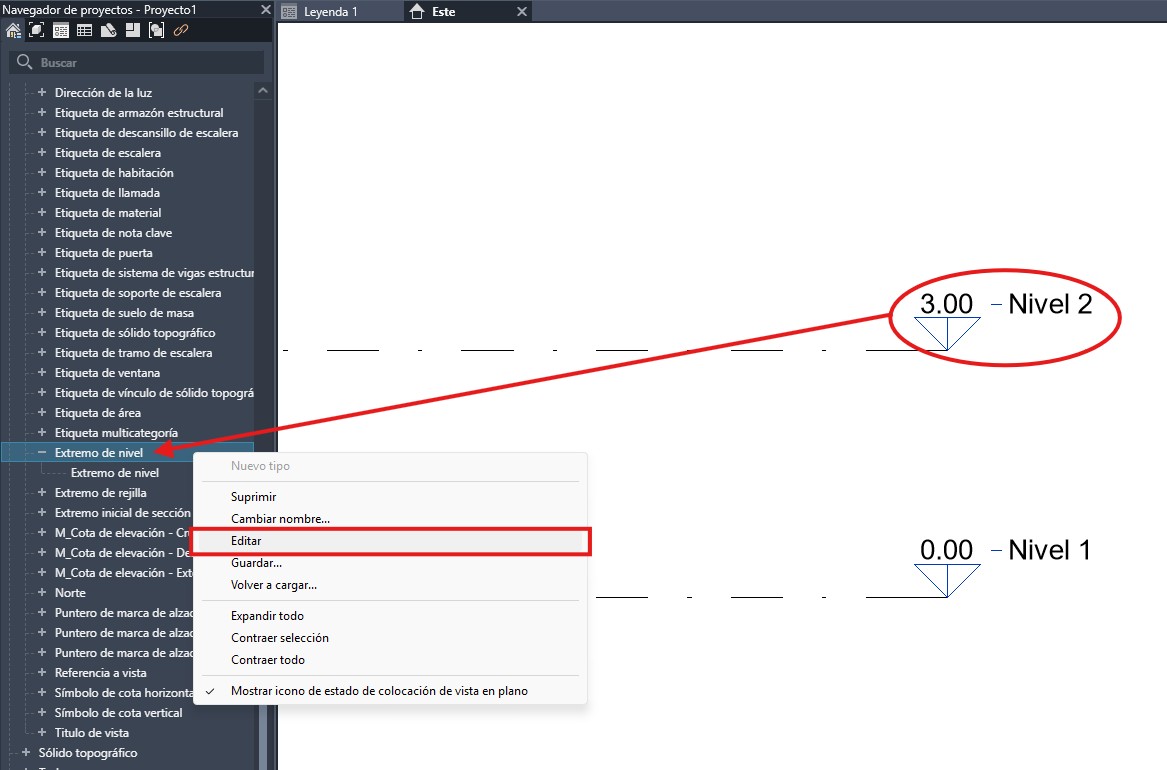Click the house icon in project browser toolbar
This screenshot has width=1167, height=770.
tap(13, 30)
